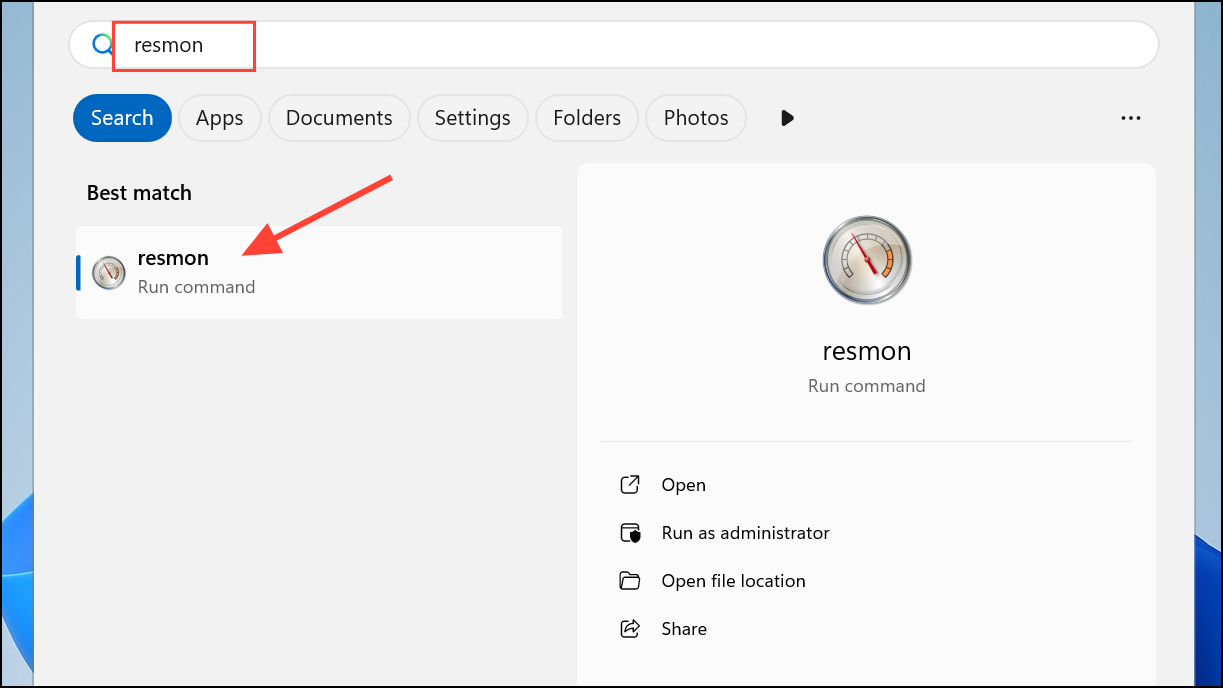Switch to the Apps filter
1223x688 pixels.
219,118
